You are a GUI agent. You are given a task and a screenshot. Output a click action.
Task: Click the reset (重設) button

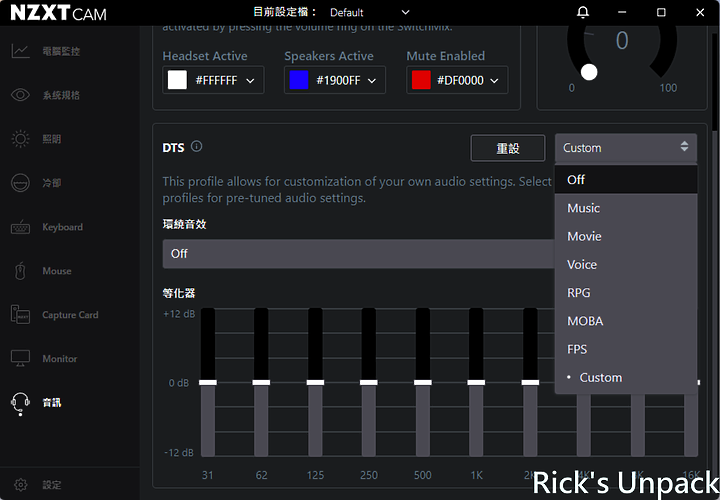coord(508,148)
